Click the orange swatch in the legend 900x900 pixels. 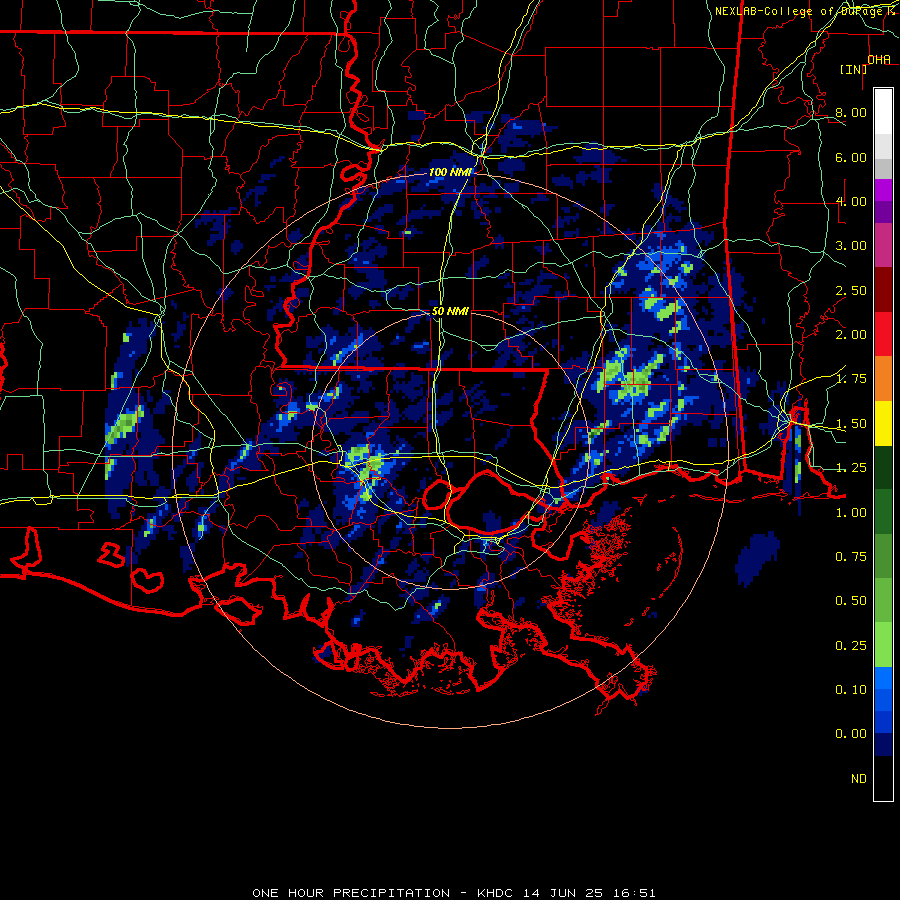pyautogui.click(x=883, y=379)
